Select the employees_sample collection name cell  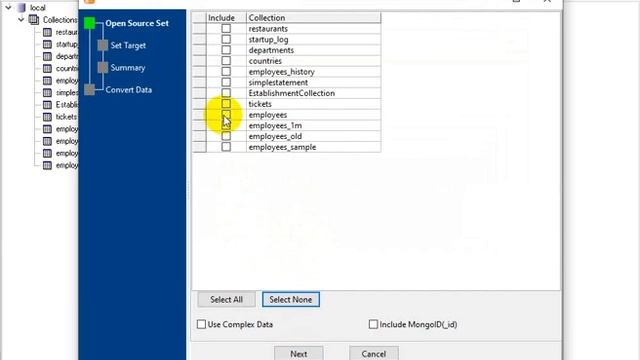point(313,147)
